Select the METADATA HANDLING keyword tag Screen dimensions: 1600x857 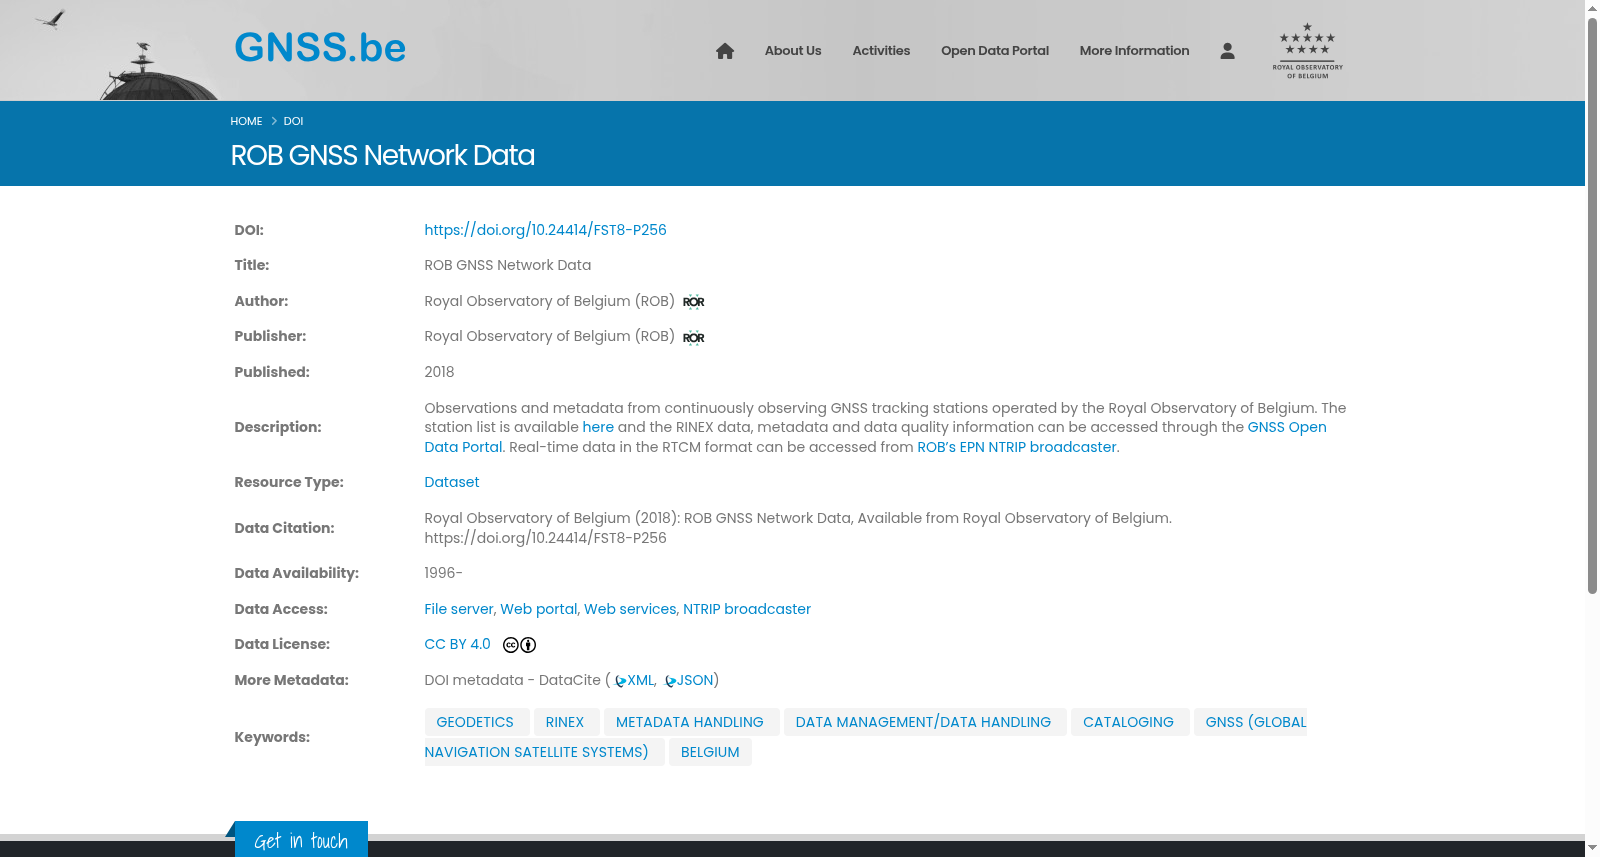[690, 722]
